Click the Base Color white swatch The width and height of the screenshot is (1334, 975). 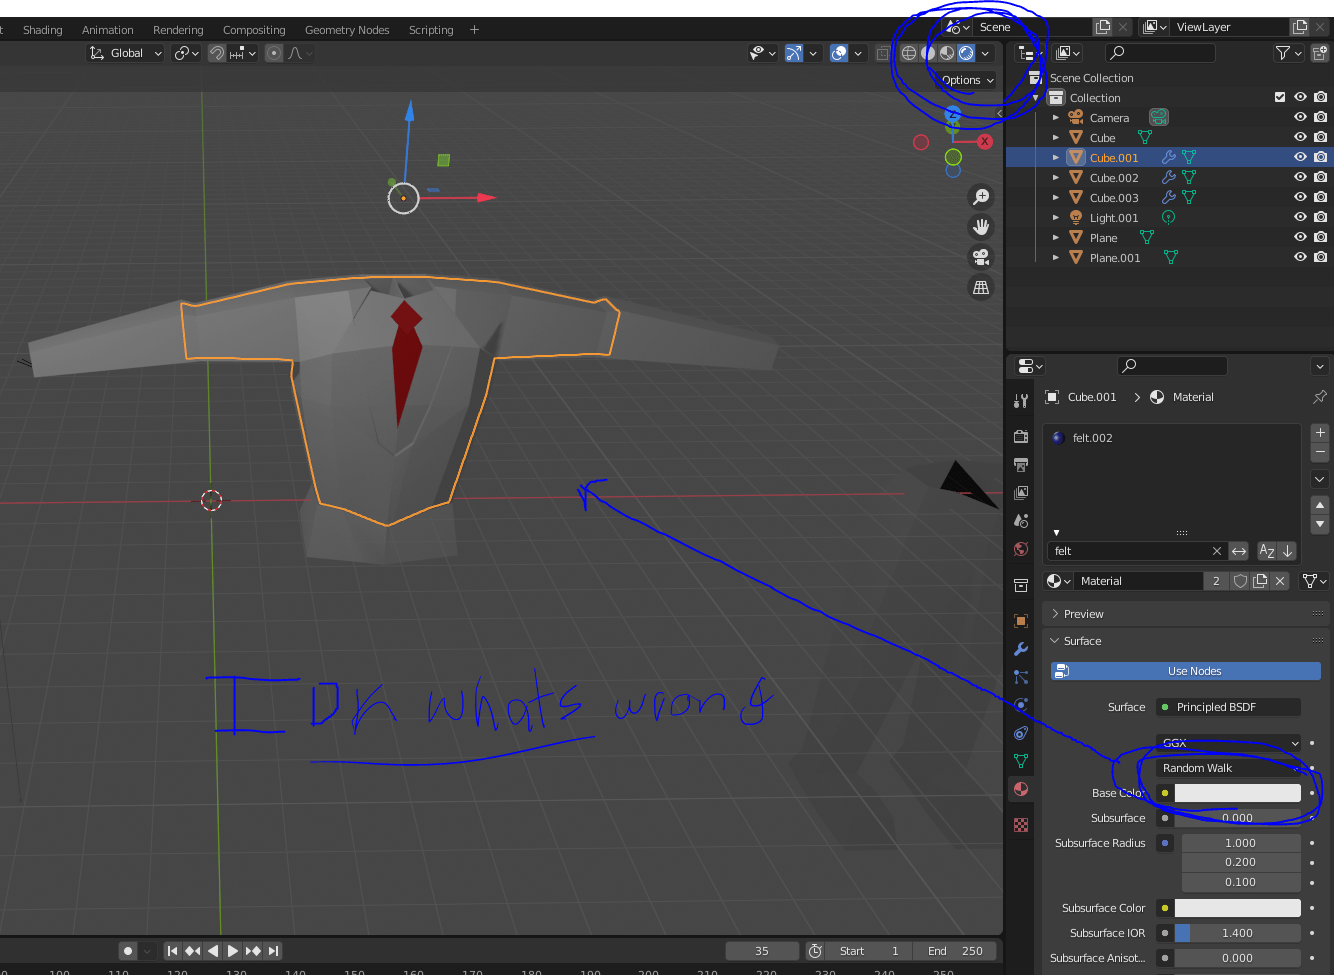click(1238, 793)
